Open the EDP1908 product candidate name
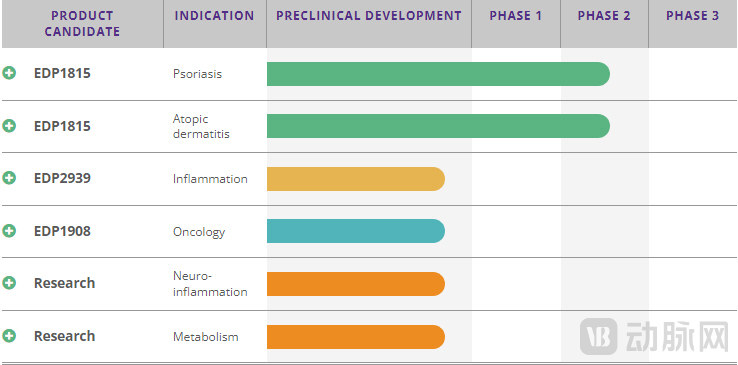The width and height of the screenshot is (738, 365). (x=62, y=231)
